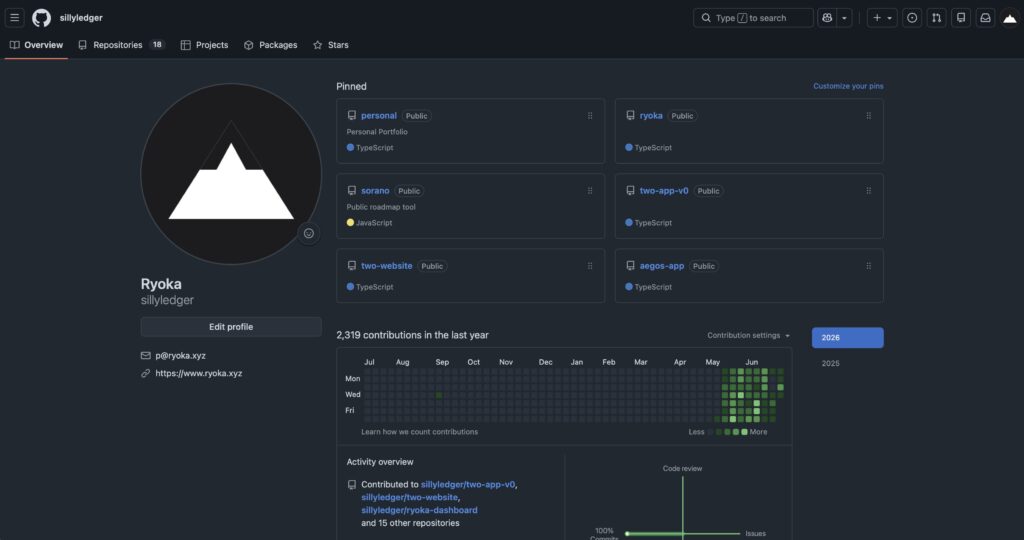
Task: Grab the drag handle on aegos-app card
Action: [x=868, y=266]
